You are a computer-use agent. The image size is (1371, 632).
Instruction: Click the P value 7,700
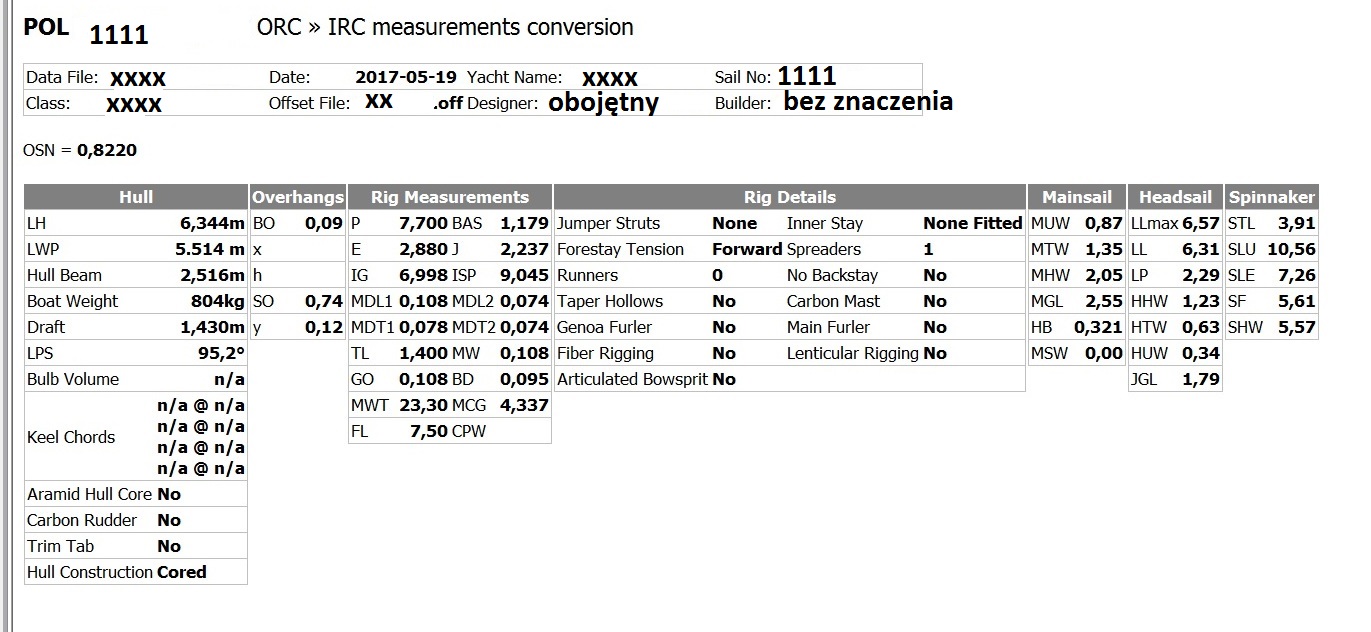click(x=423, y=223)
